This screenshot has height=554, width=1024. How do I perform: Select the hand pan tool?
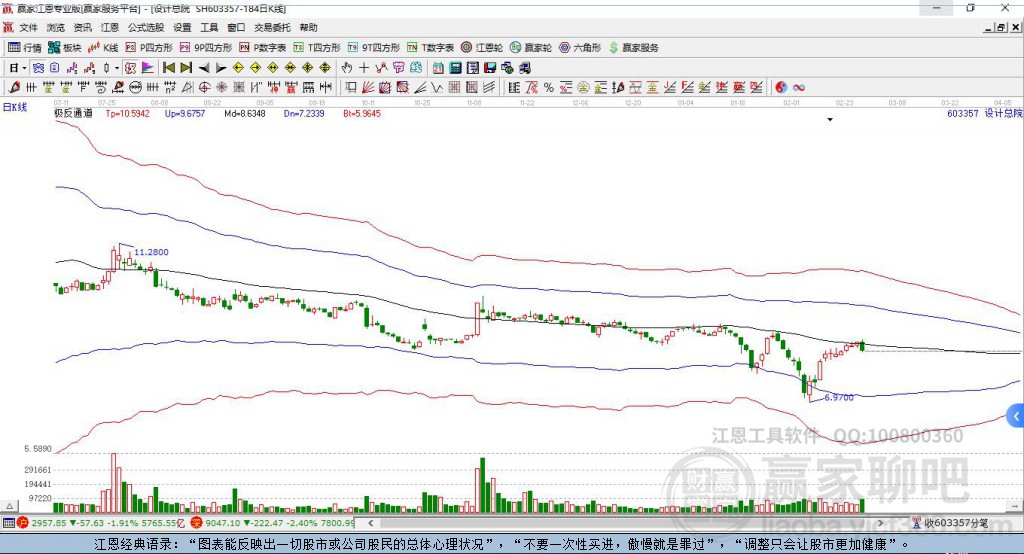tap(346, 68)
